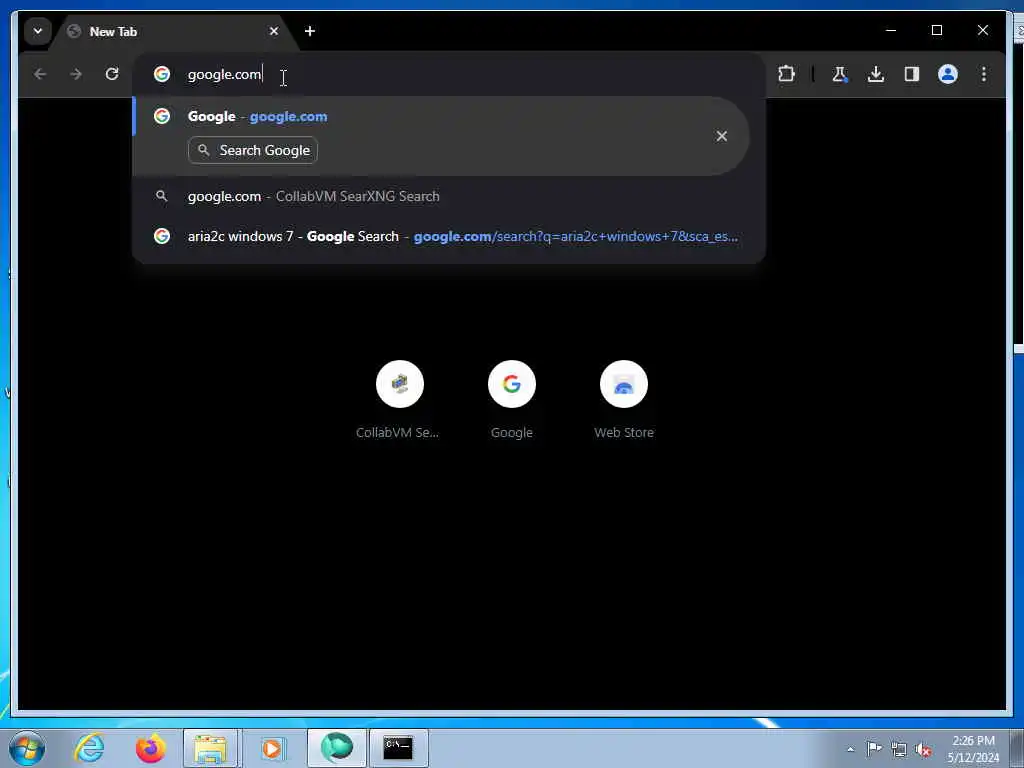Maximize the Chrome window

click(936, 31)
